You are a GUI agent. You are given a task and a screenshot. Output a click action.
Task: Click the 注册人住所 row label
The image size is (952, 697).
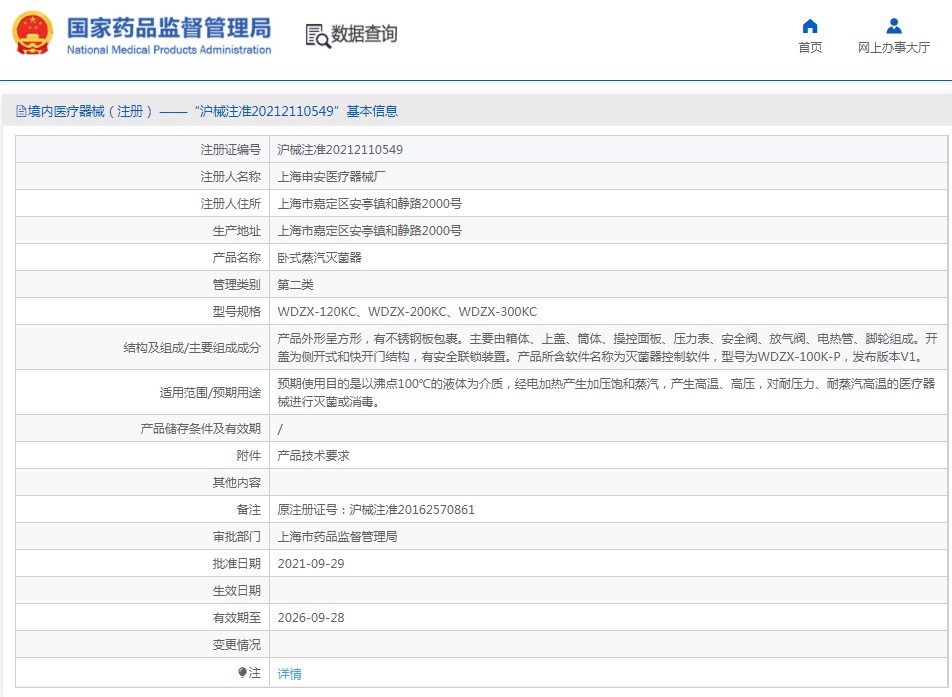pyautogui.click(x=231, y=203)
